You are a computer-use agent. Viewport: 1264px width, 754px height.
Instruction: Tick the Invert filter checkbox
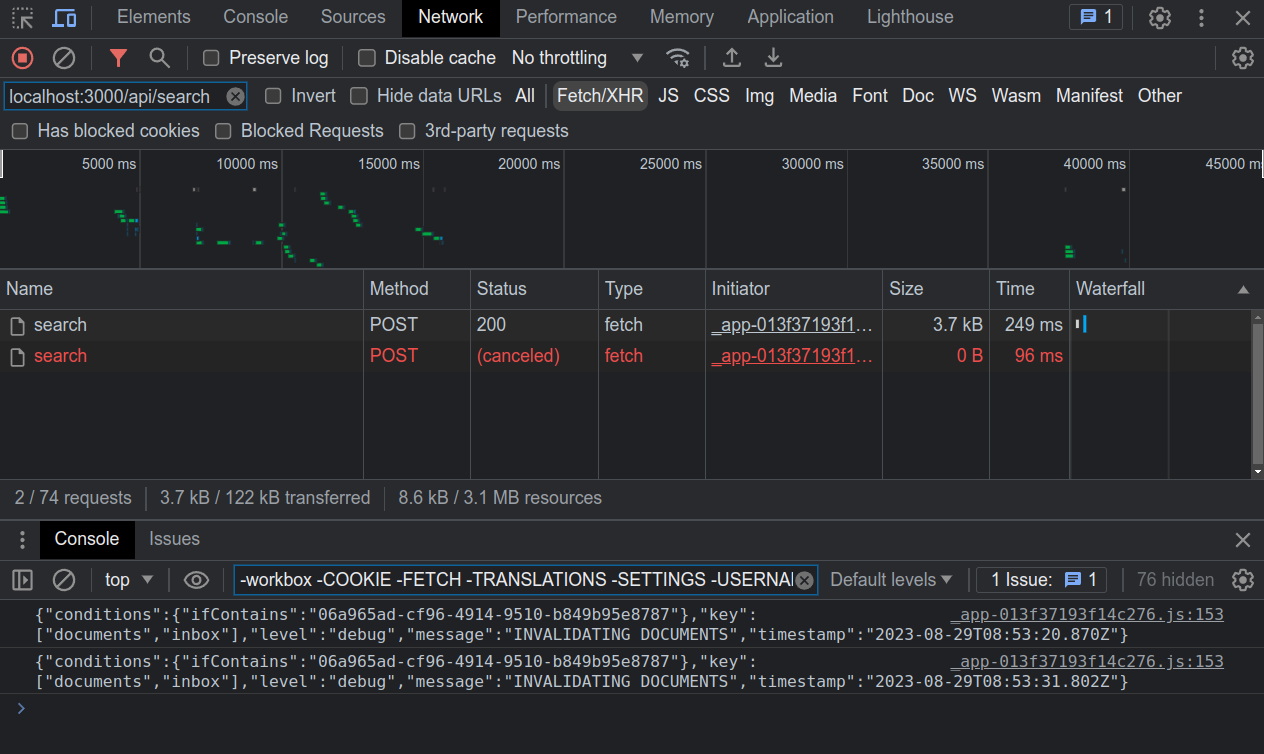point(273,96)
